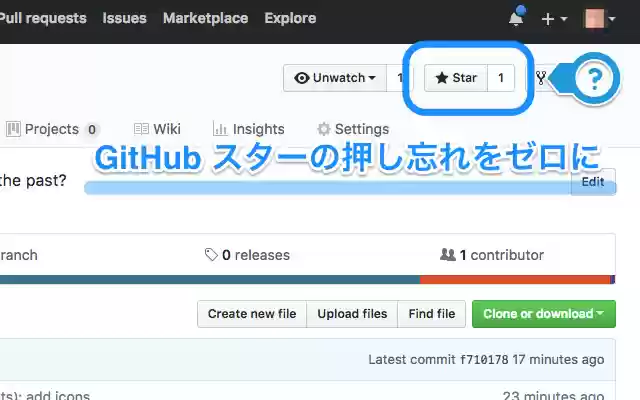Switch to the Projects tab
Image resolution: width=640 pixels, height=400 pixels.
(x=52, y=129)
